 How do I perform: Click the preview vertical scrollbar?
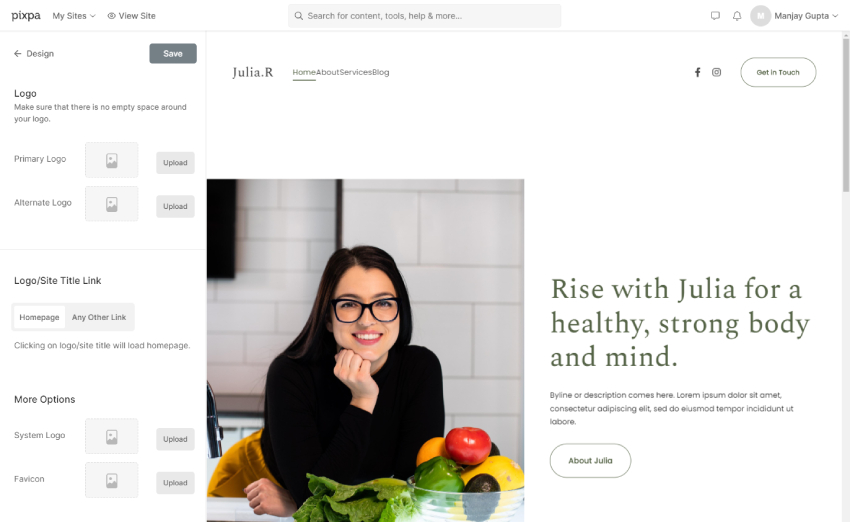pyautogui.click(x=846, y=114)
